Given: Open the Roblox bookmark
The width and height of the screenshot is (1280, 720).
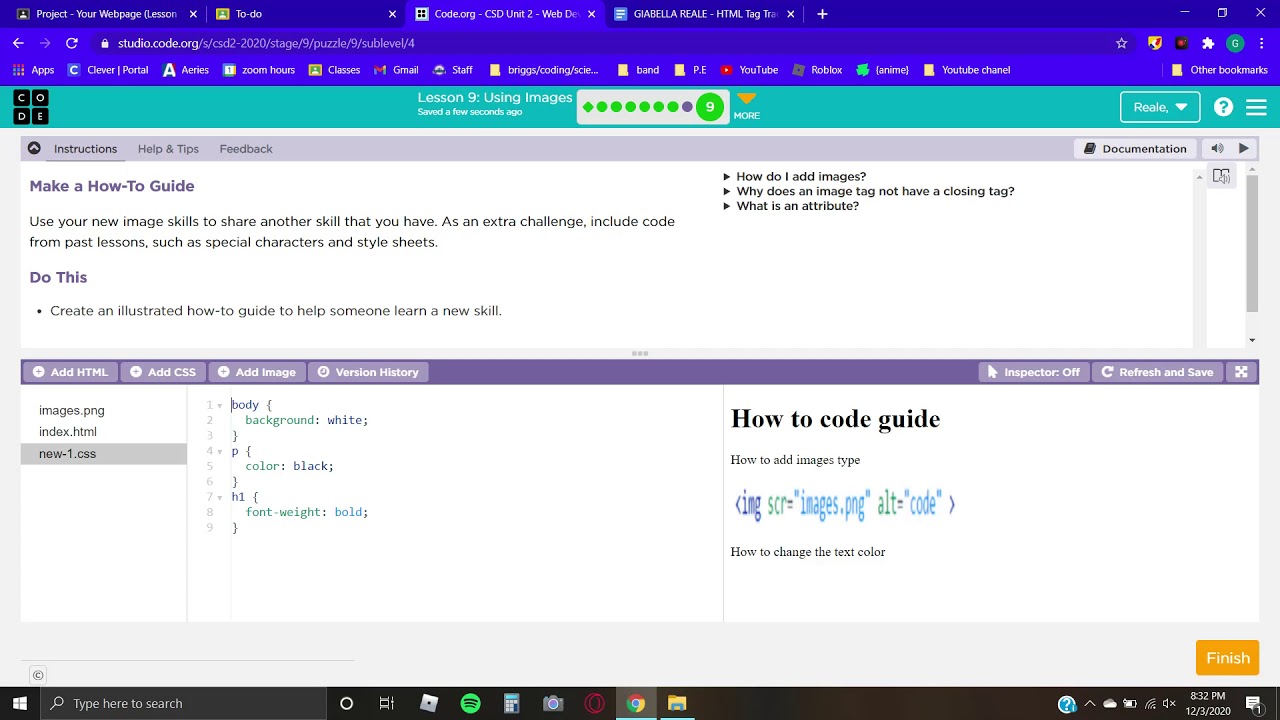Looking at the screenshot, I should pos(817,70).
